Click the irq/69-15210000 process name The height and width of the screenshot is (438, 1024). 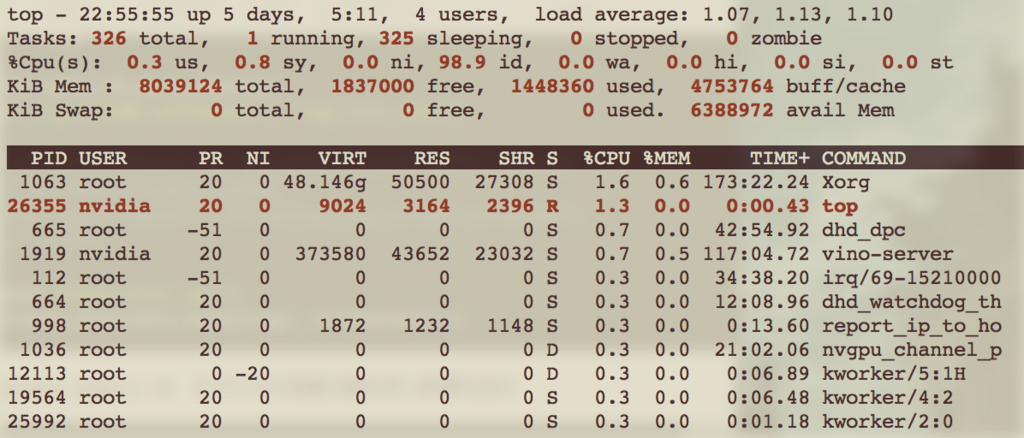click(x=911, y=278)
